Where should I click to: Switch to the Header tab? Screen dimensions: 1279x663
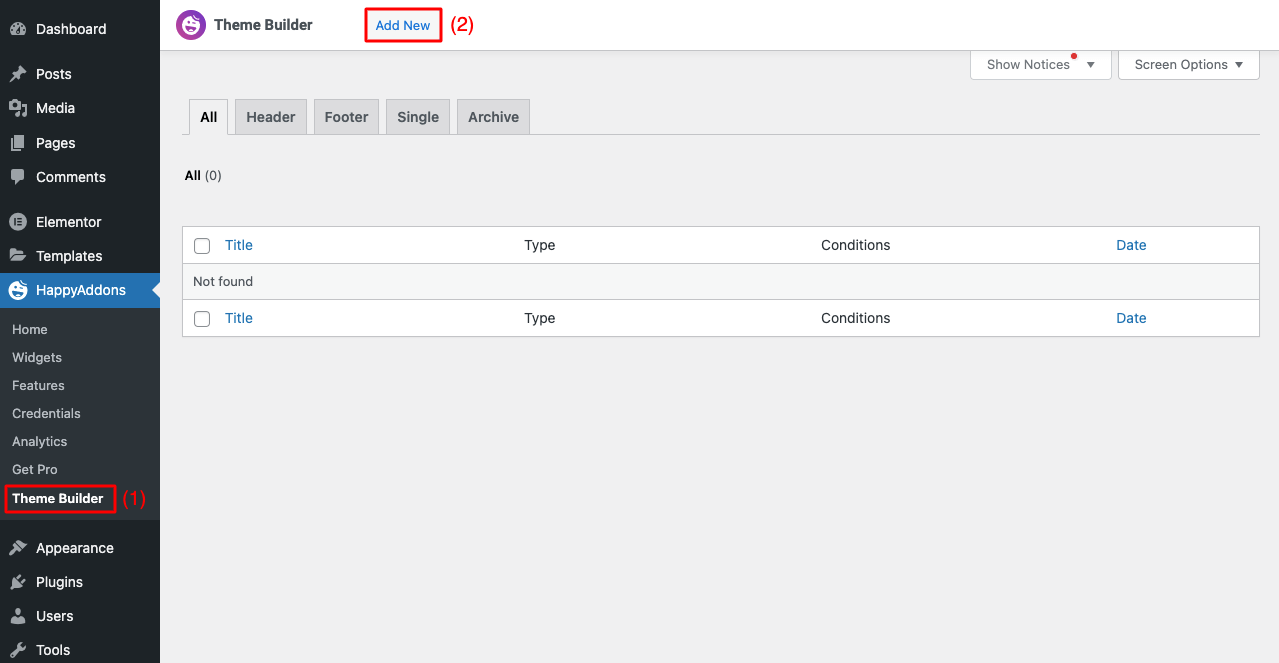270,117
